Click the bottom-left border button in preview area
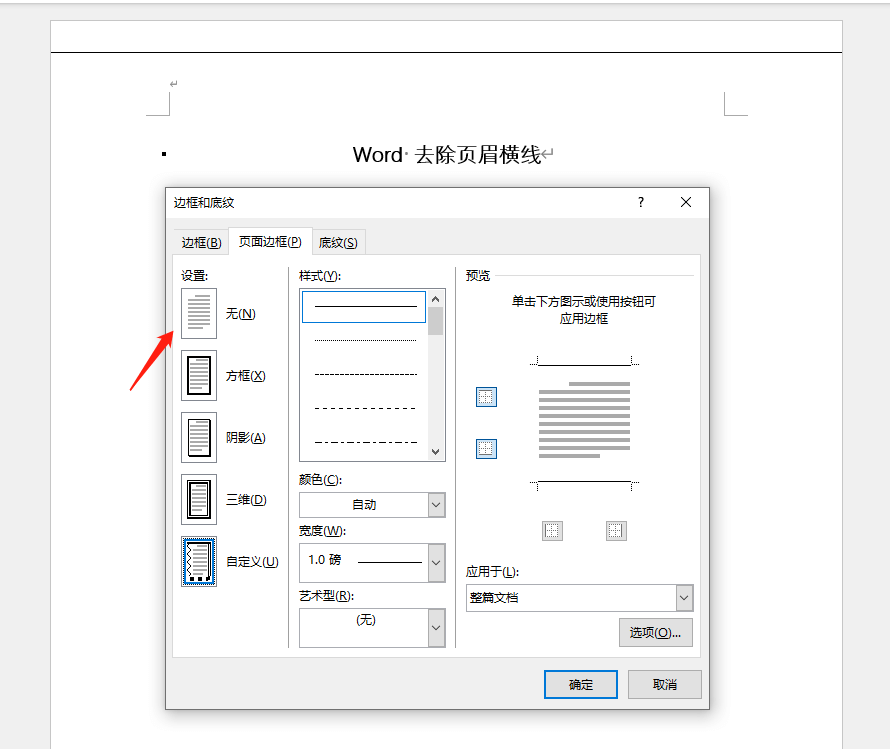The image size is (890, 749). [x=553, y=530]
